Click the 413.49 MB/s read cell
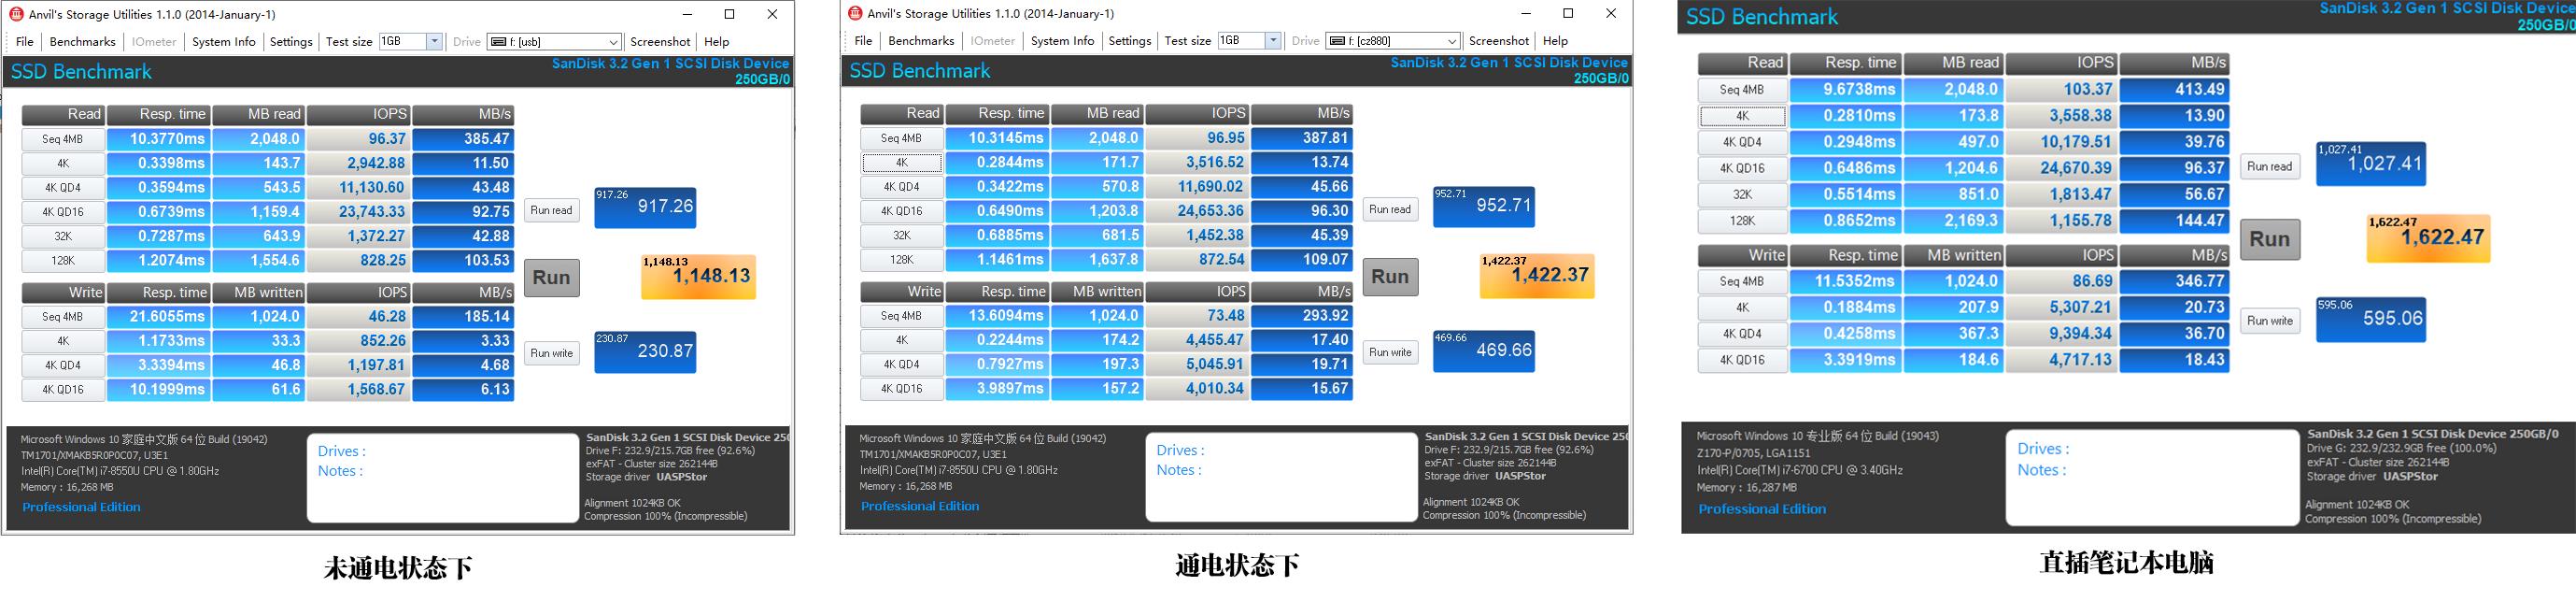The width and height of the screenshot is (2576, 601). (2175, 90)
